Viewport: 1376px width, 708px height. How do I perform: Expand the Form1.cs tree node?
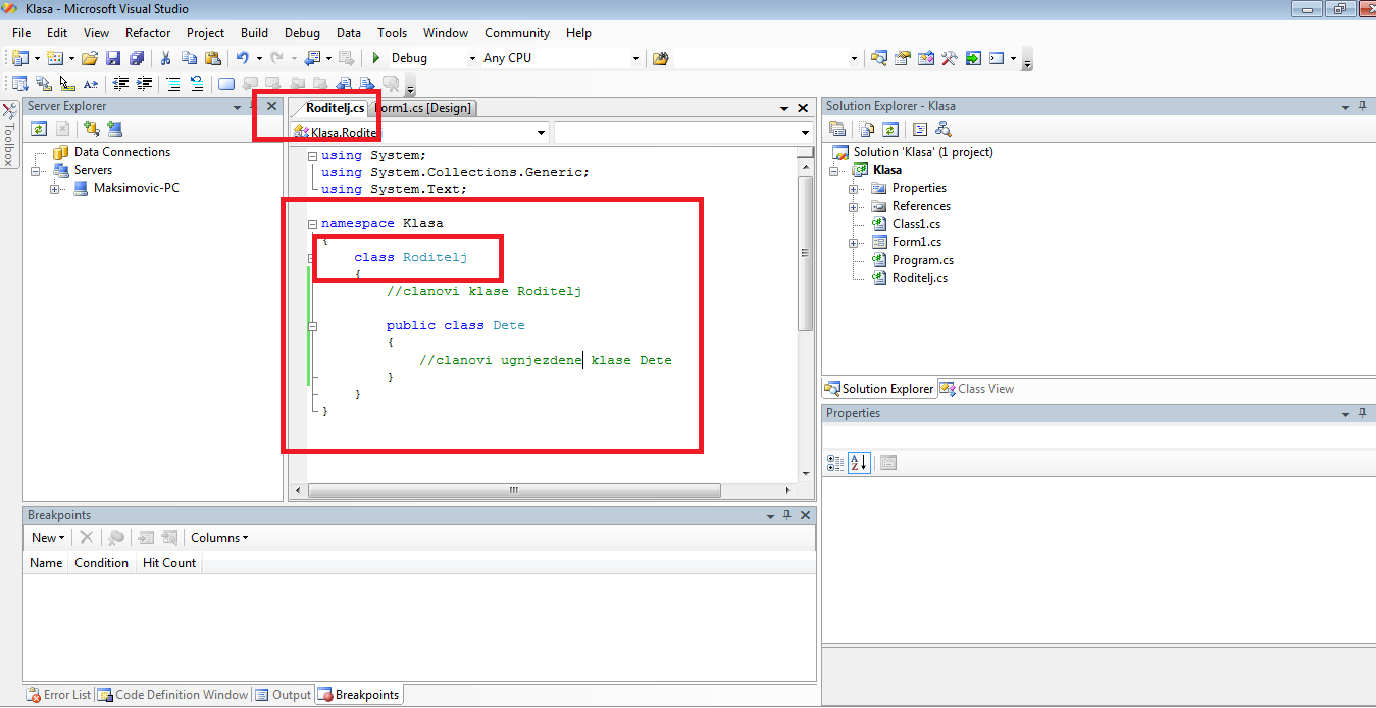(x=854, y=242)
